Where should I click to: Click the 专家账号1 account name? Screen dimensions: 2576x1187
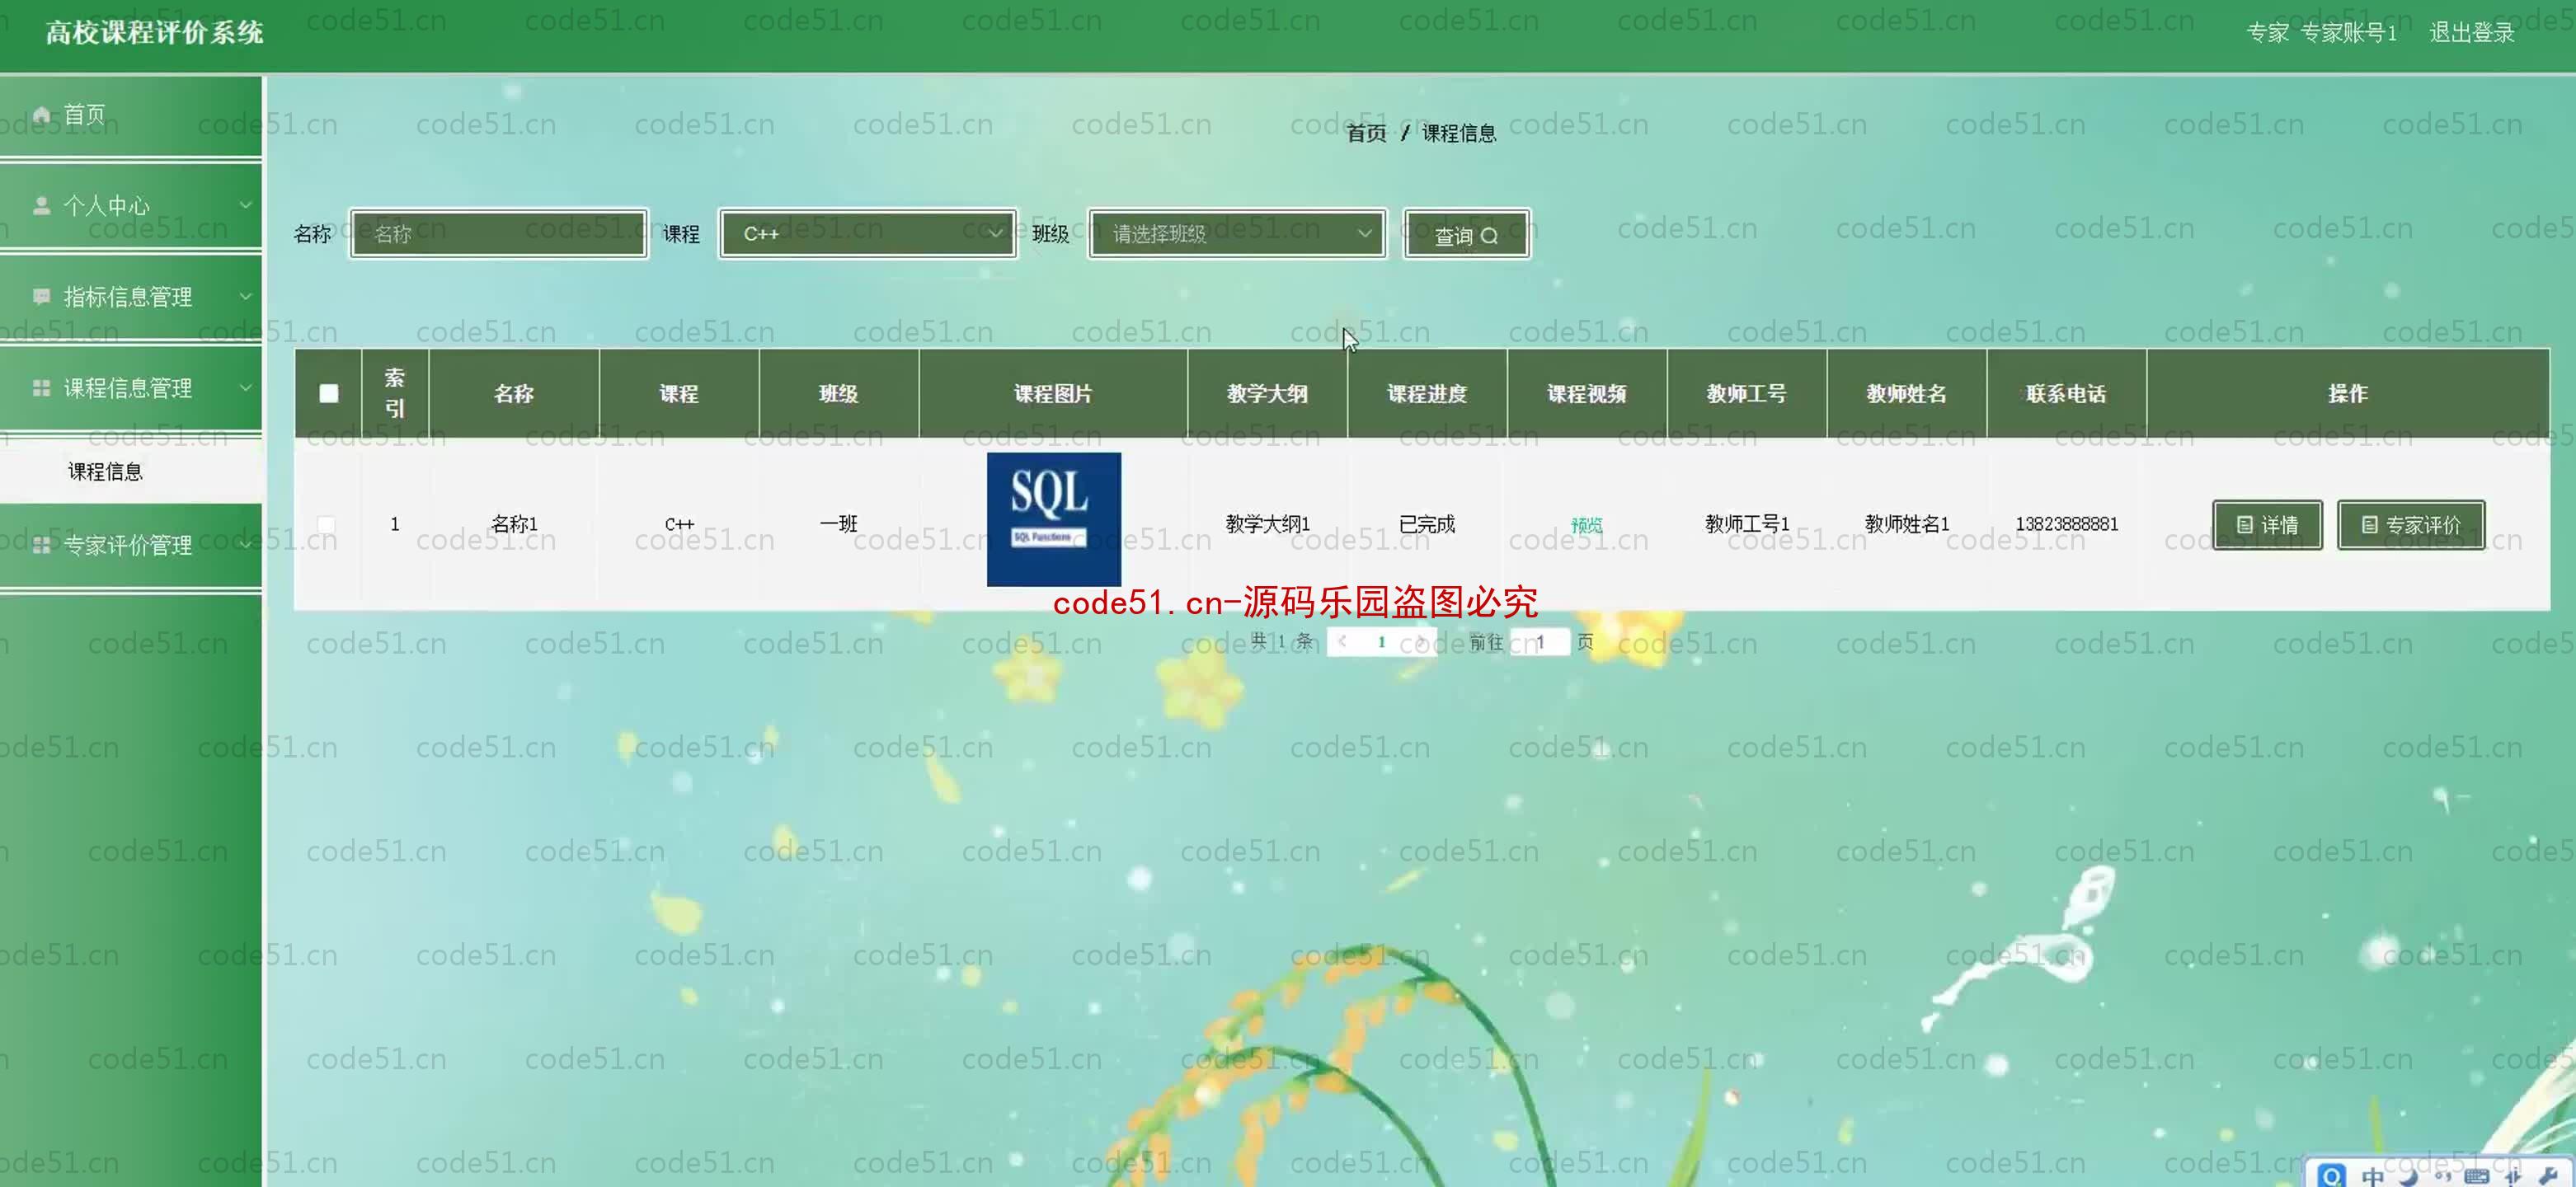click(2348, 33)
